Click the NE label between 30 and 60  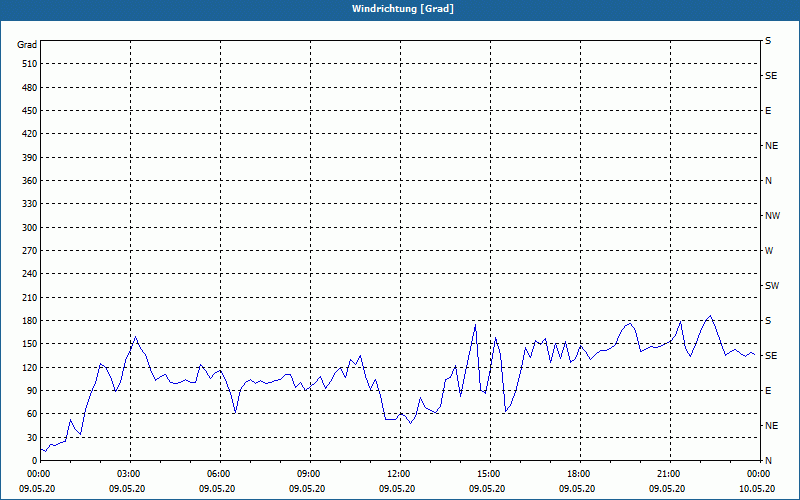[771, 426]
